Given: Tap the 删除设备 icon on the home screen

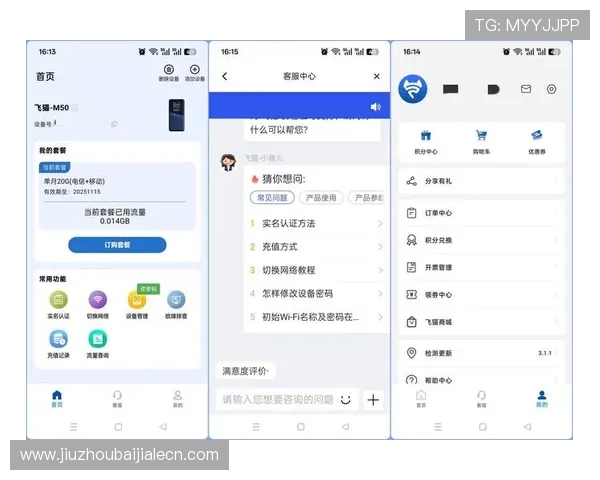Looking at the screenshot, I should pyautogui.click(x=169, y=70).
